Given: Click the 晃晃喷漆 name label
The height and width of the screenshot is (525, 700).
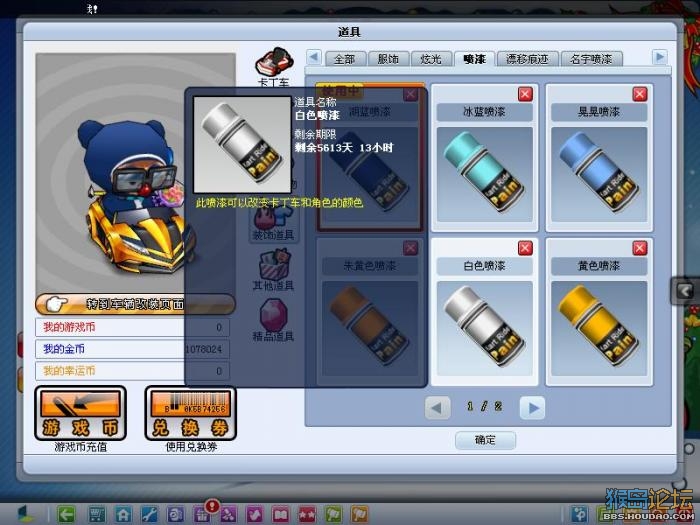Looking at the screenshot, I should click(x=599, y=112).
